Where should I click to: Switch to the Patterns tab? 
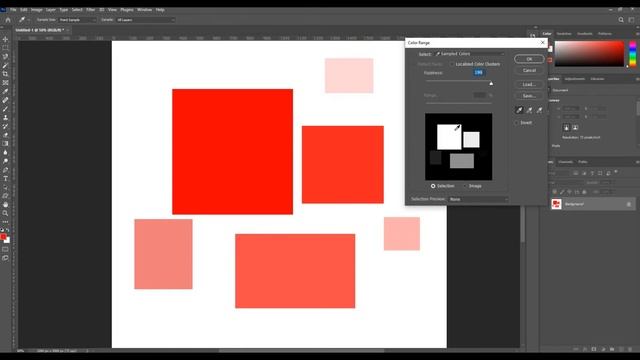(605, 34)
